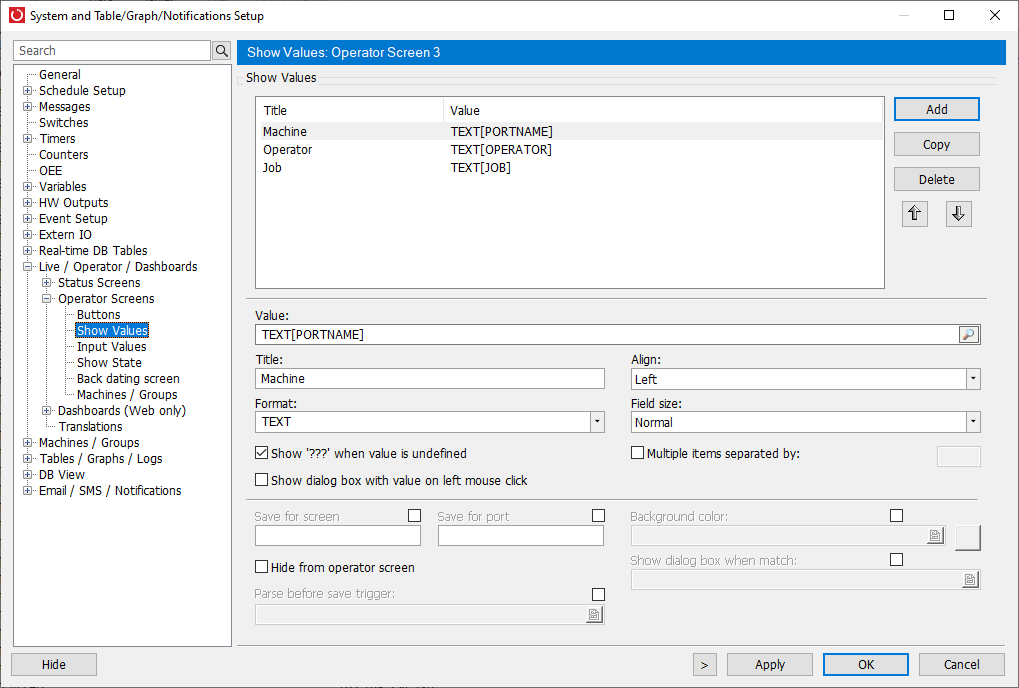Select OEE in the settings tree

tap(51, 171)
